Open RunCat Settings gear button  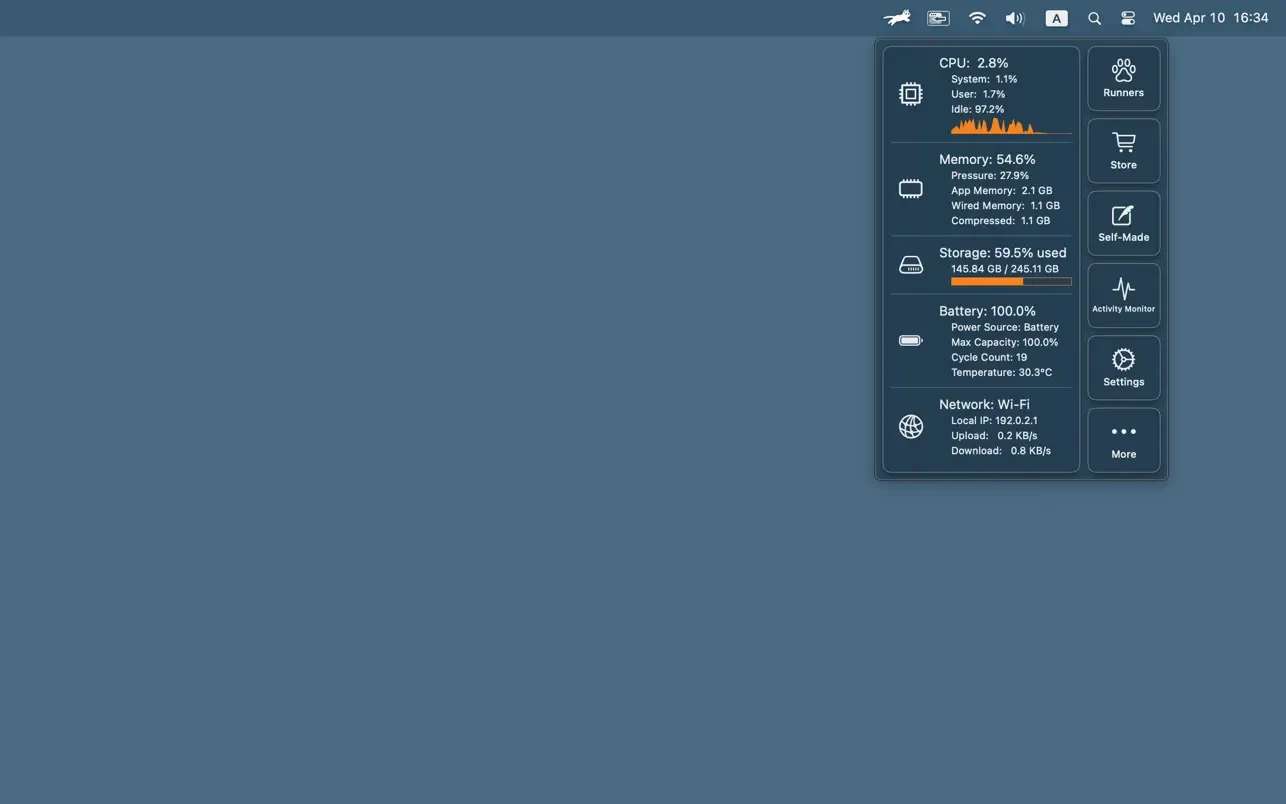point(1123,367)
